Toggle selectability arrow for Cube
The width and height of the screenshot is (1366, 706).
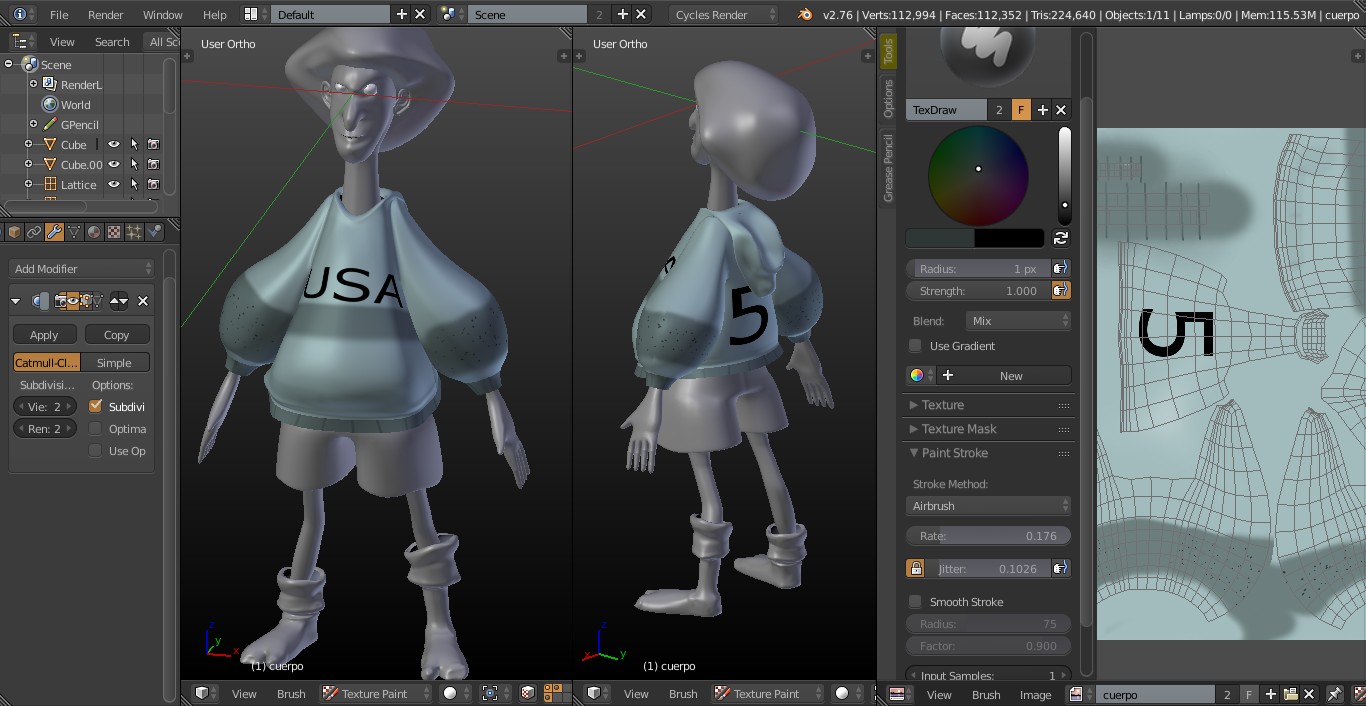click(134, 144)
